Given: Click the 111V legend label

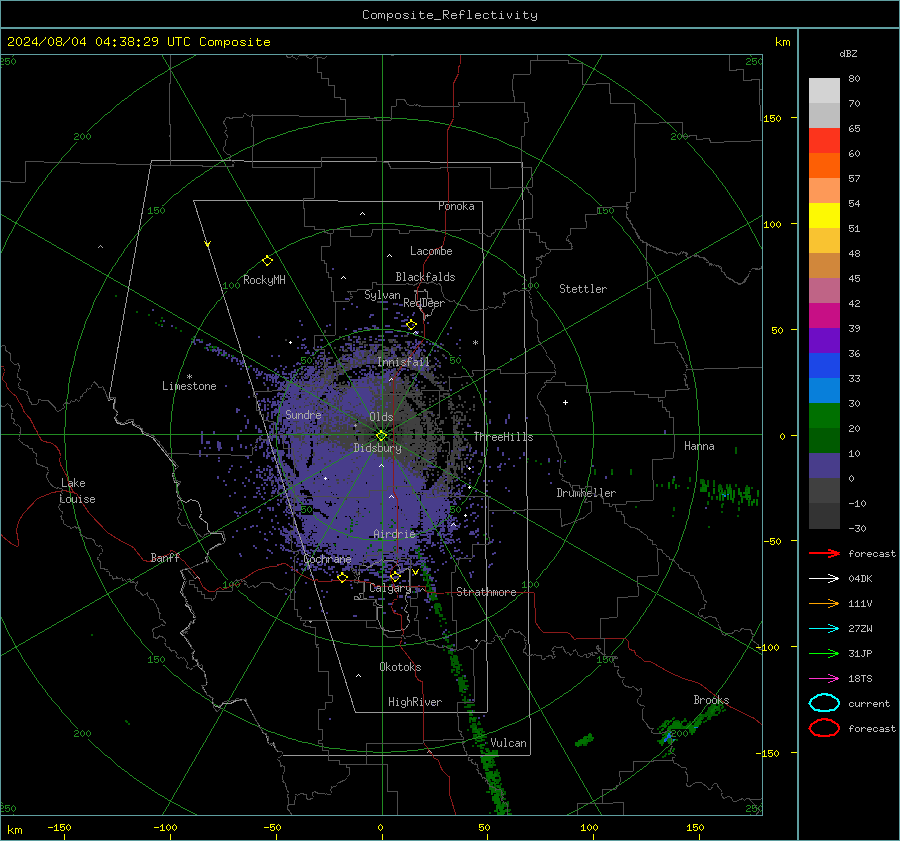Looking at the screenshot, I should [x=860, y=603].
